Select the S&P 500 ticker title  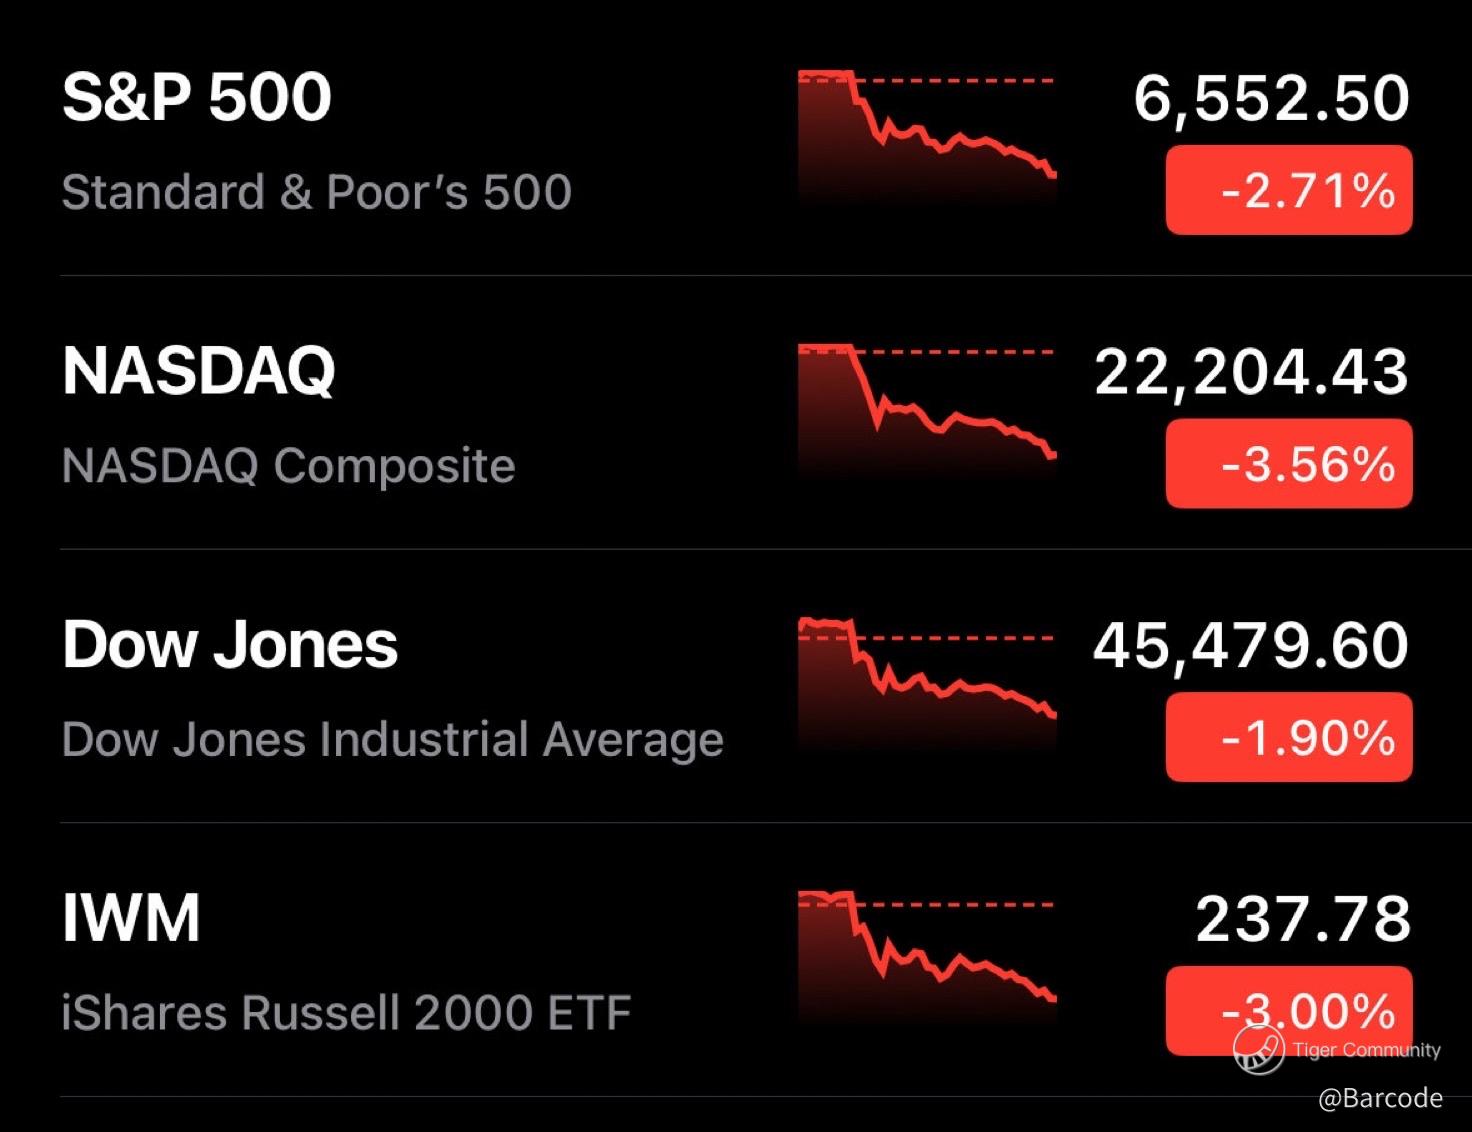coord(196,97)
